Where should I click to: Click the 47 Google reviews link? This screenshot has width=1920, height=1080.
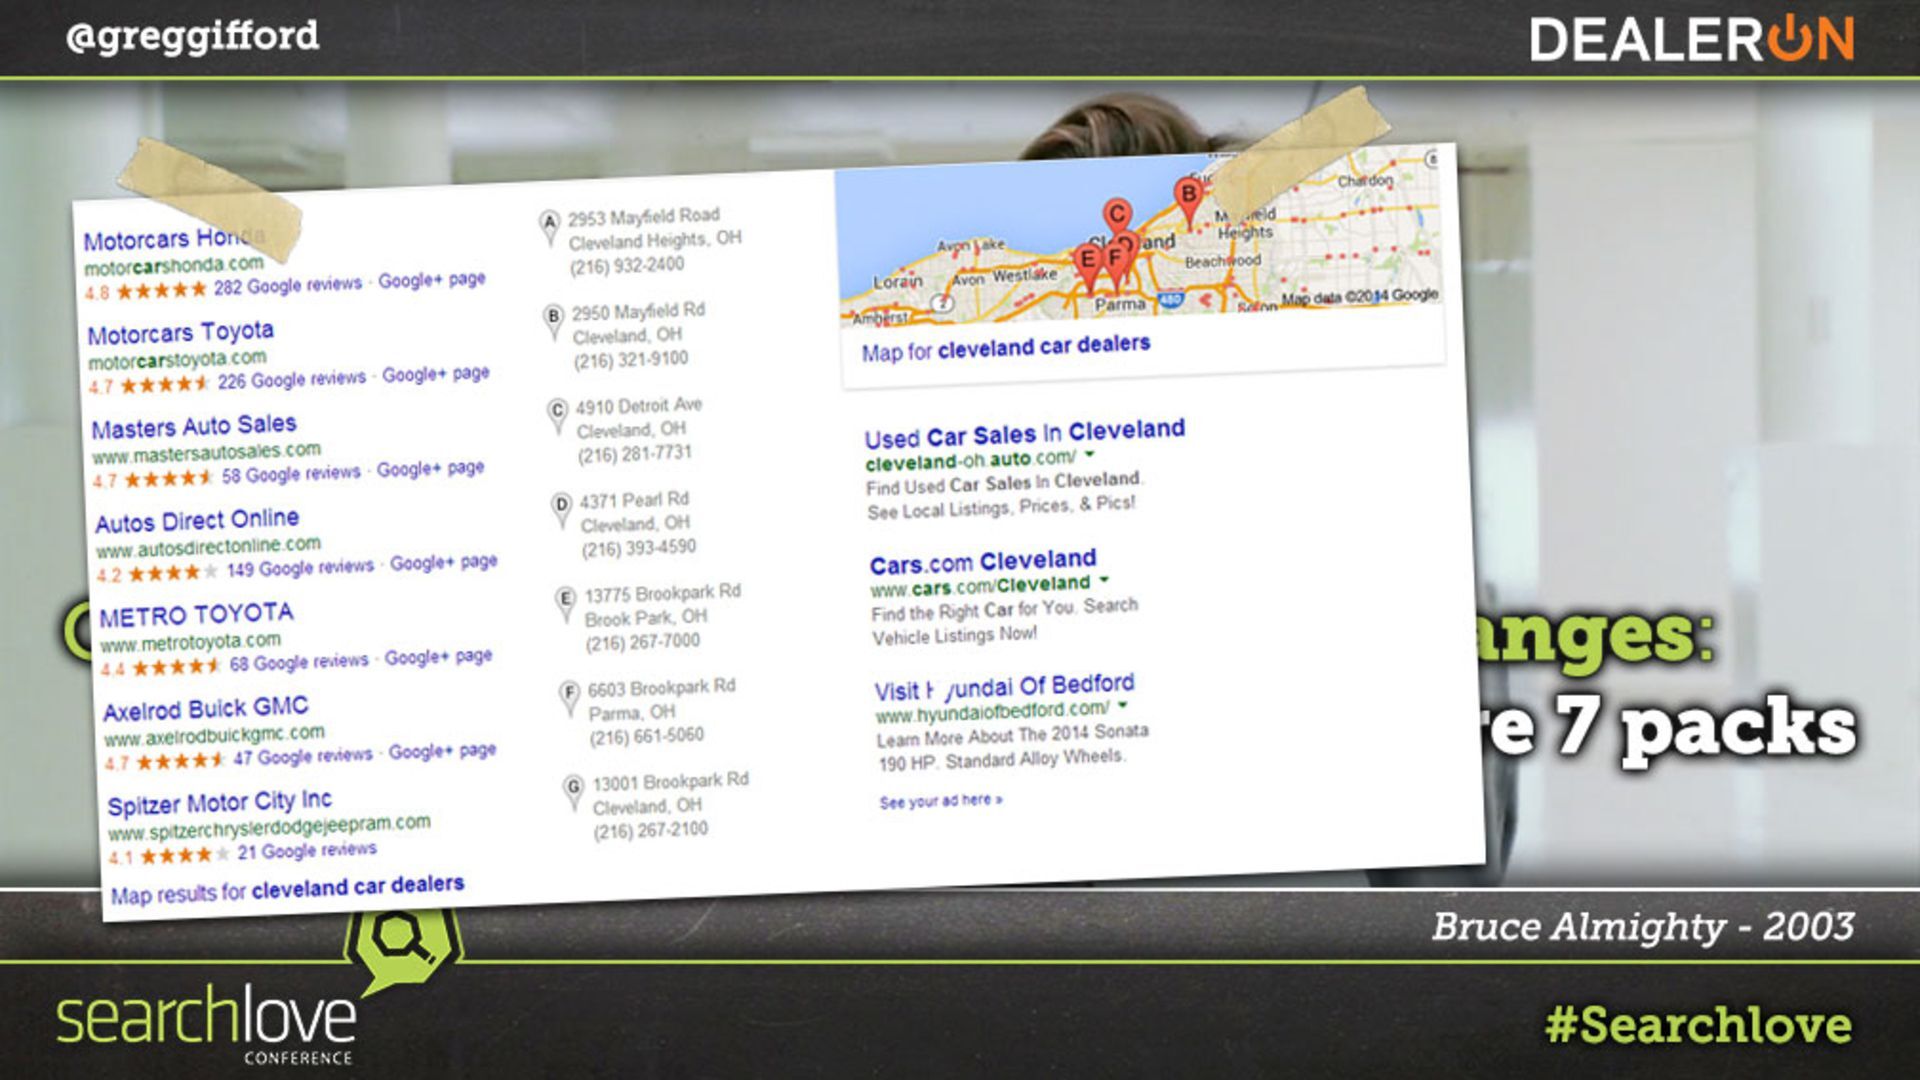pos(303,756)
